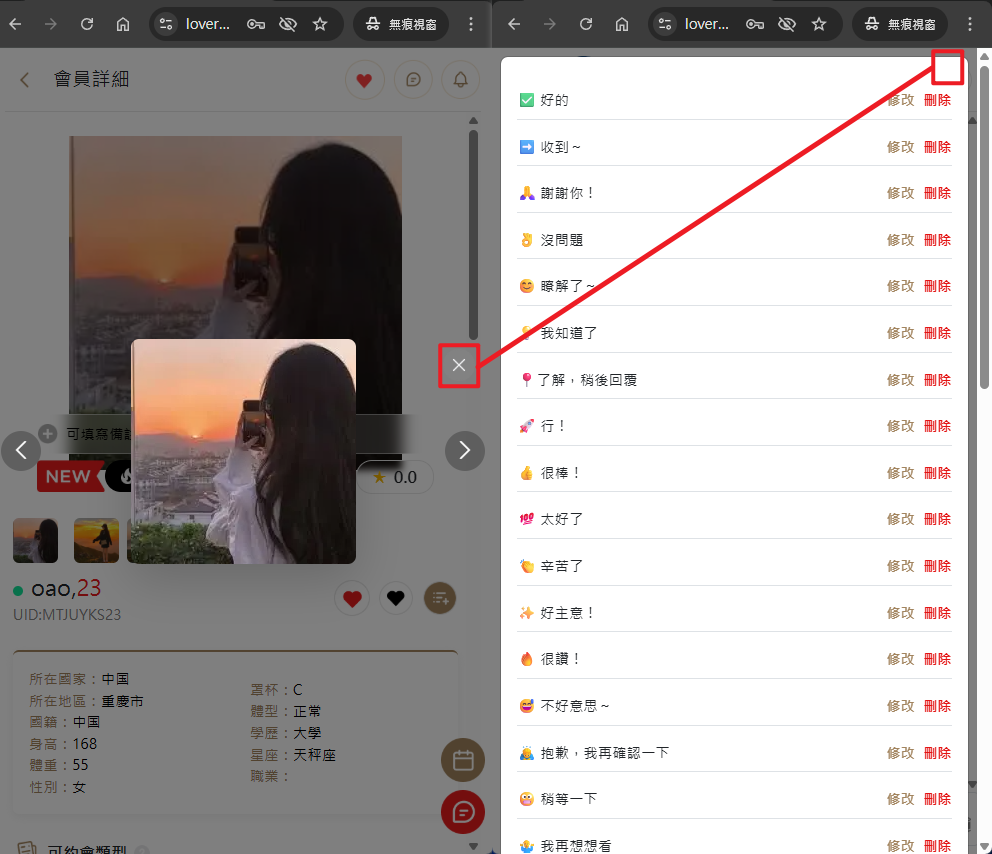Delete the 稍等一下 quick reply

point(938,799)
